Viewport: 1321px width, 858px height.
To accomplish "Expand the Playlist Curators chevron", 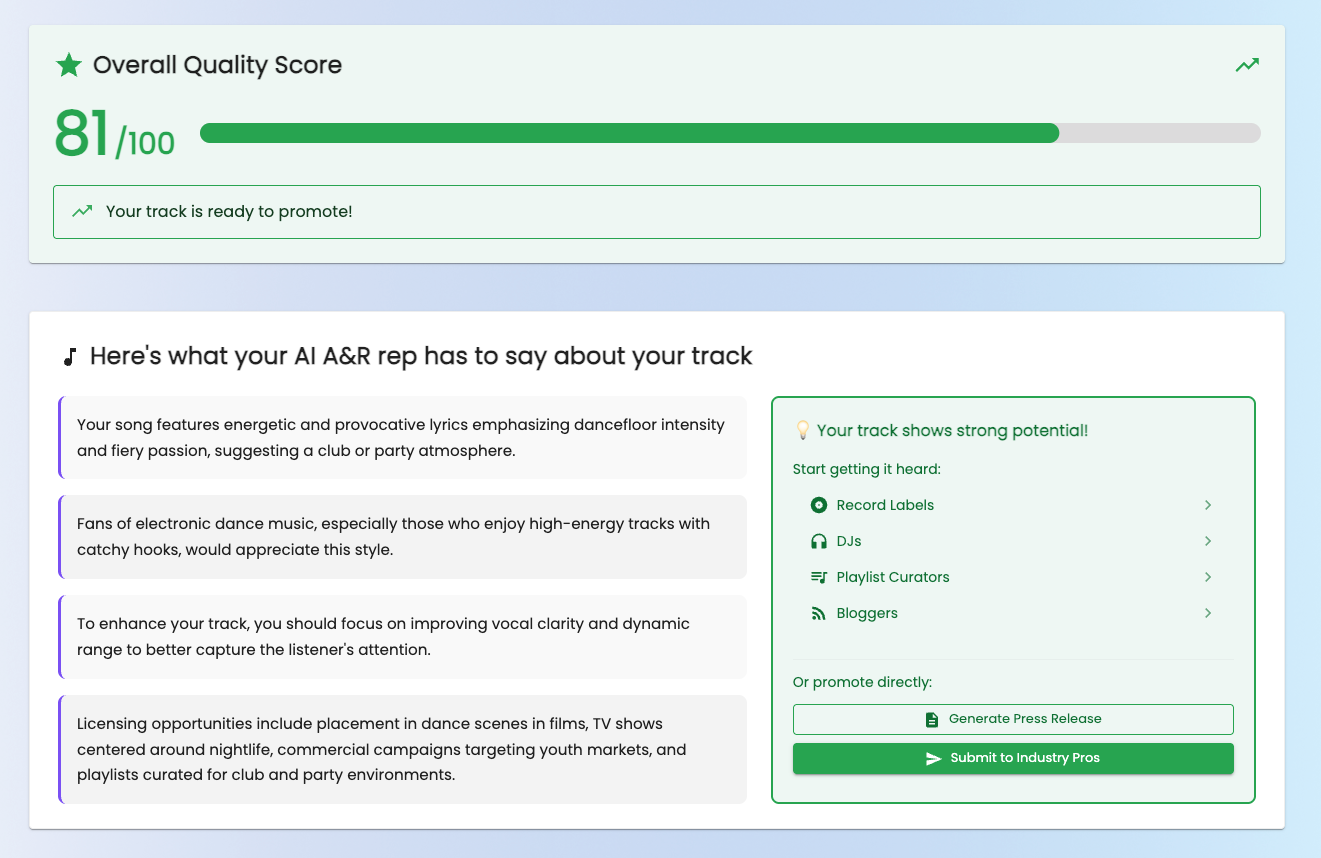I will [1208, 577].
